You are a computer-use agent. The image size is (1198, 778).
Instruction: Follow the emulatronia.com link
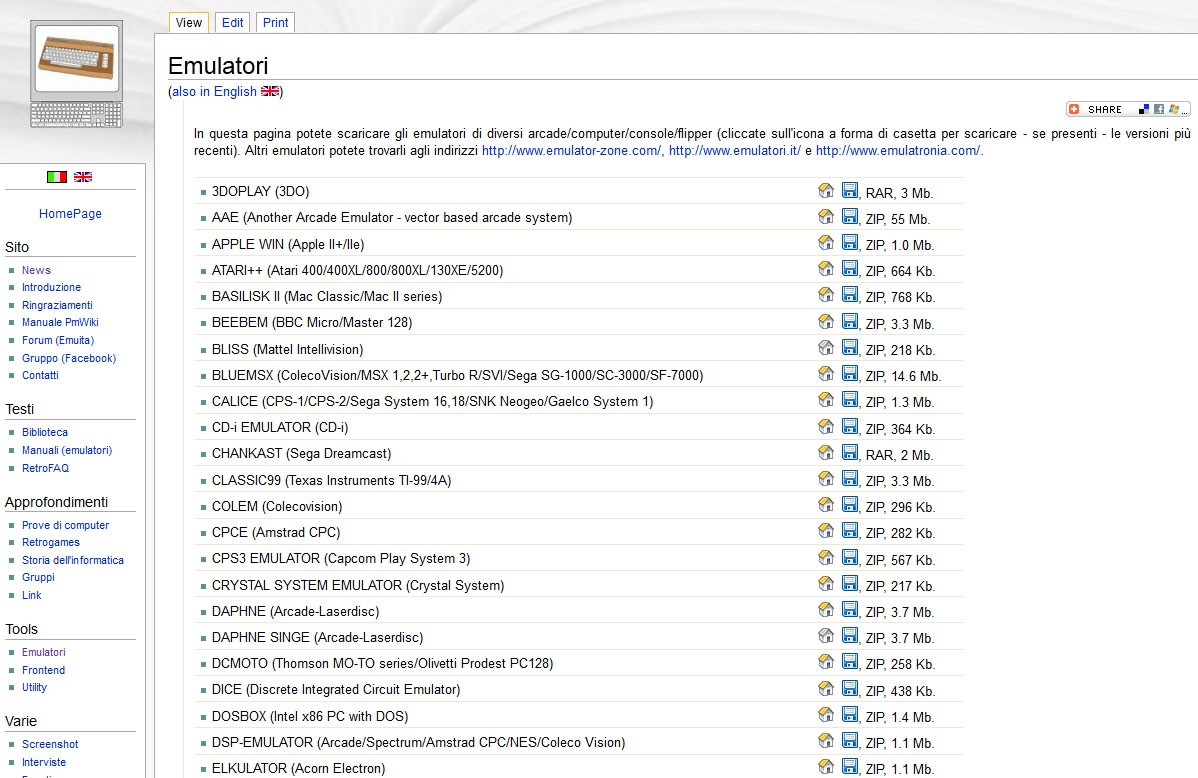point(898,151)
